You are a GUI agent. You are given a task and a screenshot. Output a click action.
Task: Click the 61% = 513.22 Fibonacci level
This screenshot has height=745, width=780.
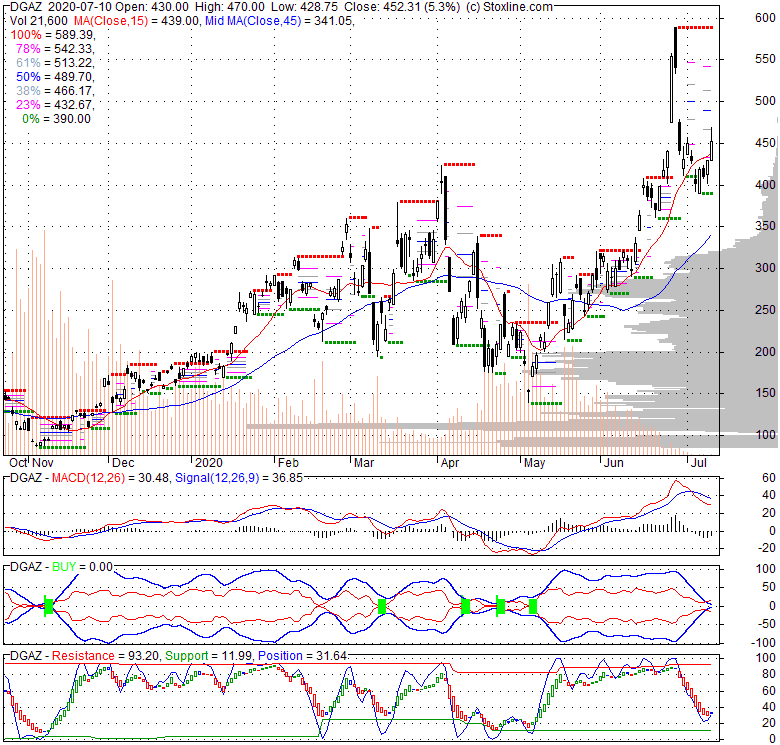[x=55, y=63]
